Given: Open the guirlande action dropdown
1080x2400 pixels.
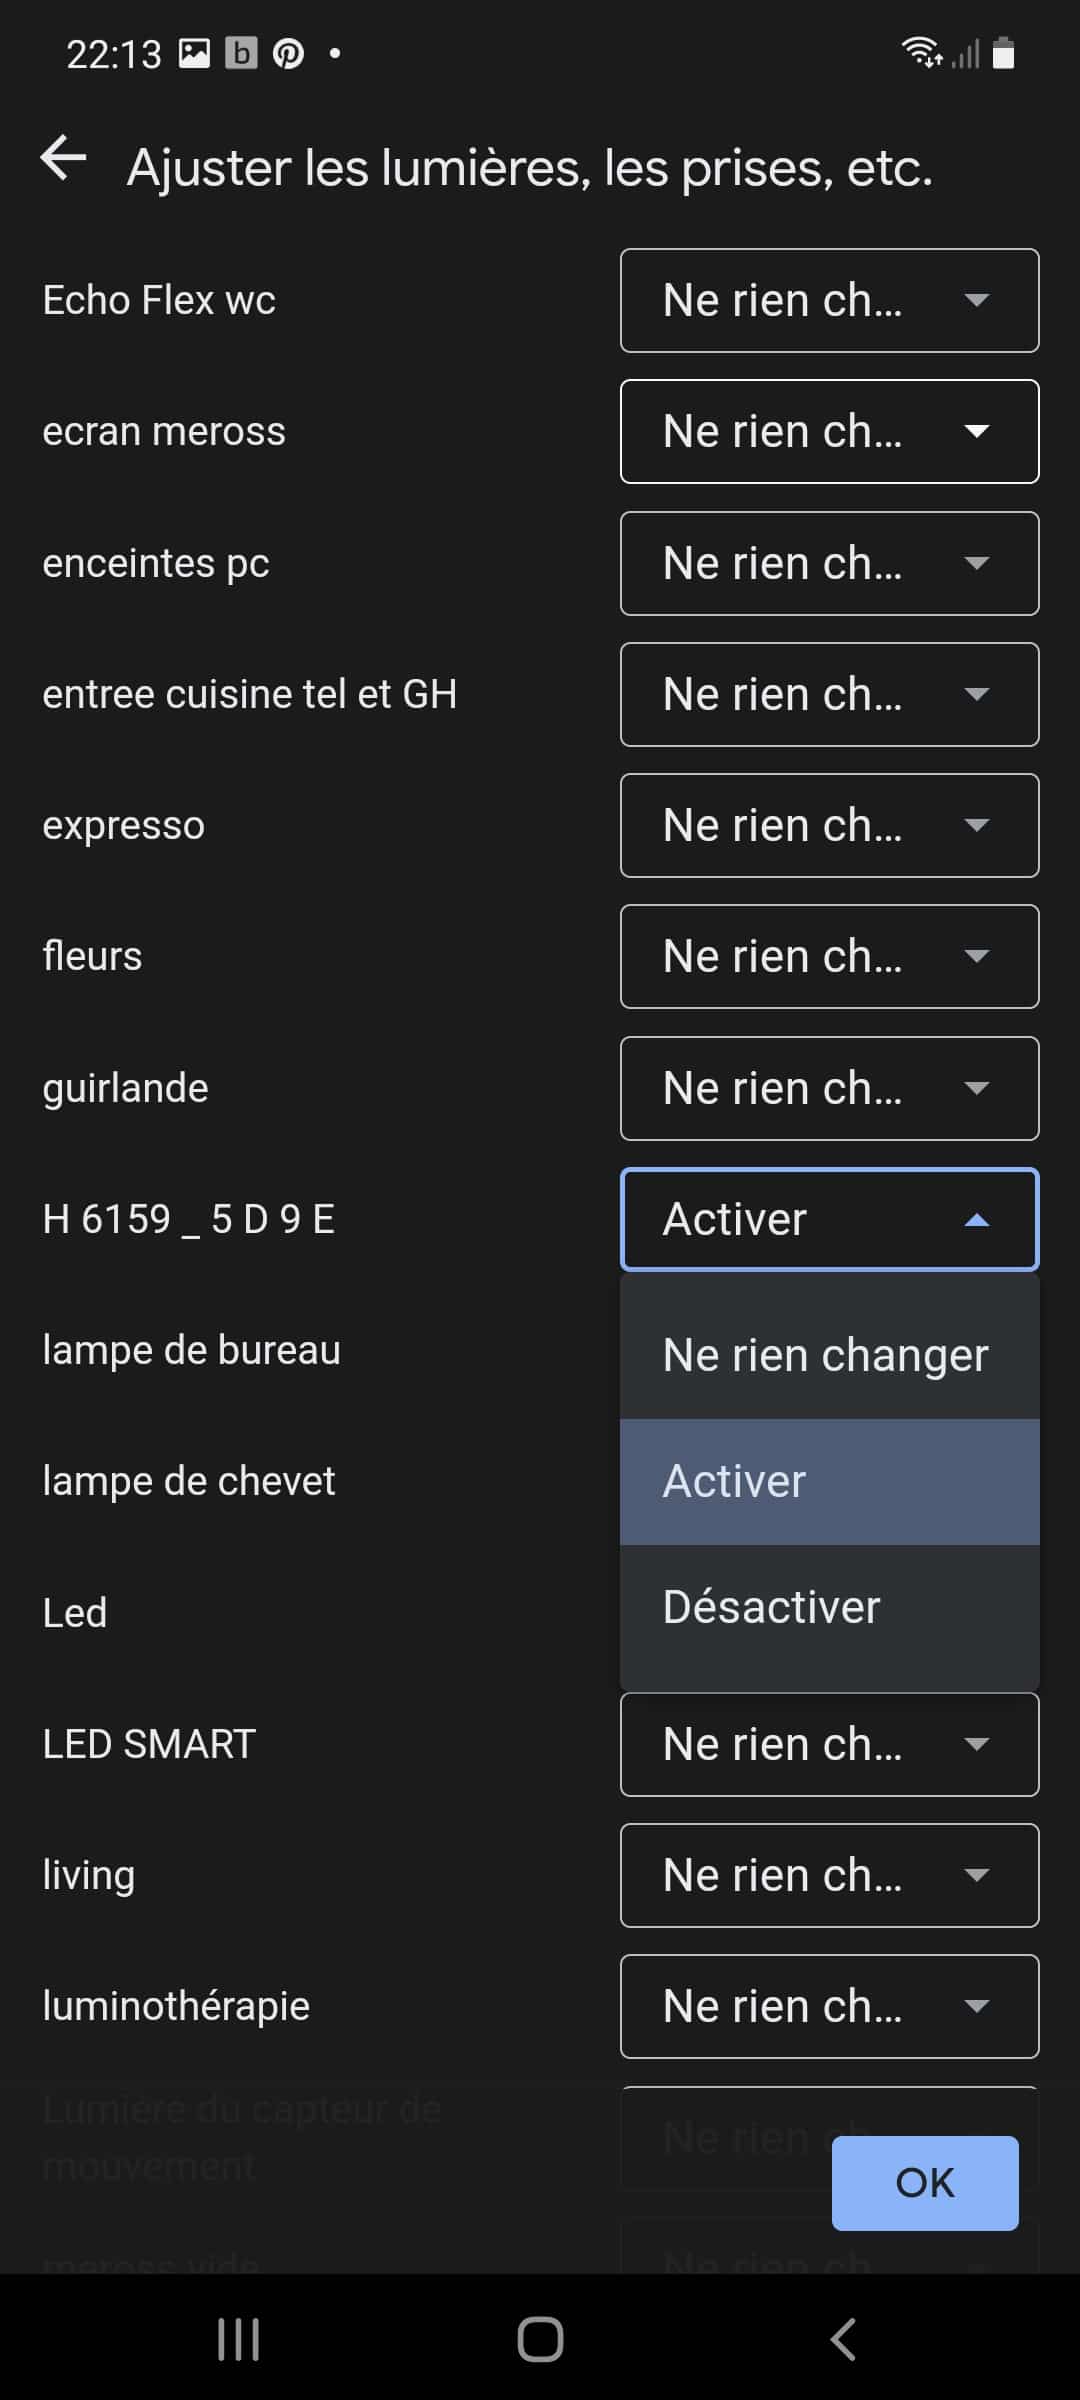Looking at the screenshot, I should [x=830, y=1089].
